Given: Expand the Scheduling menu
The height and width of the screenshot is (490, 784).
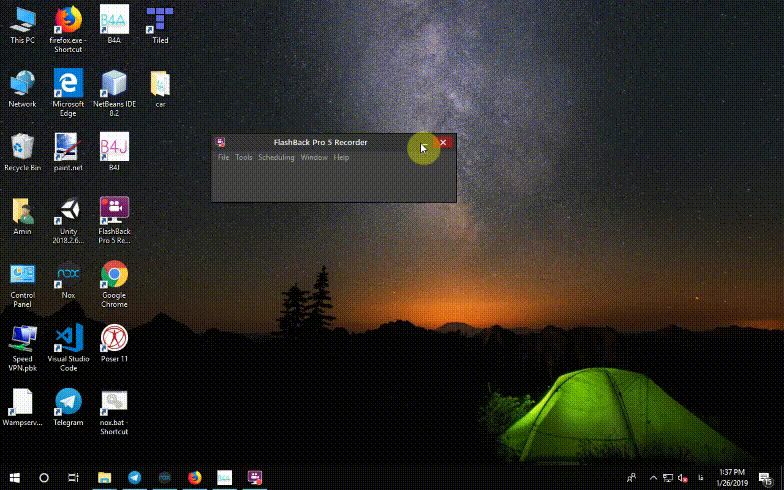Looking at the screenshot, I should coord(276,158).
